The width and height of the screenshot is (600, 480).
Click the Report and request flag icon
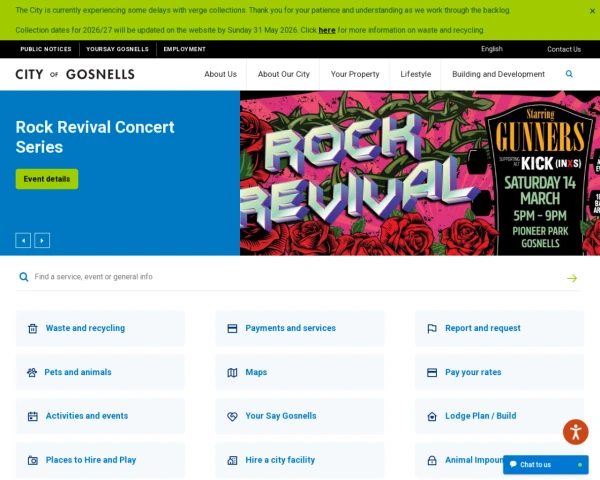click(x=432, y=328)
